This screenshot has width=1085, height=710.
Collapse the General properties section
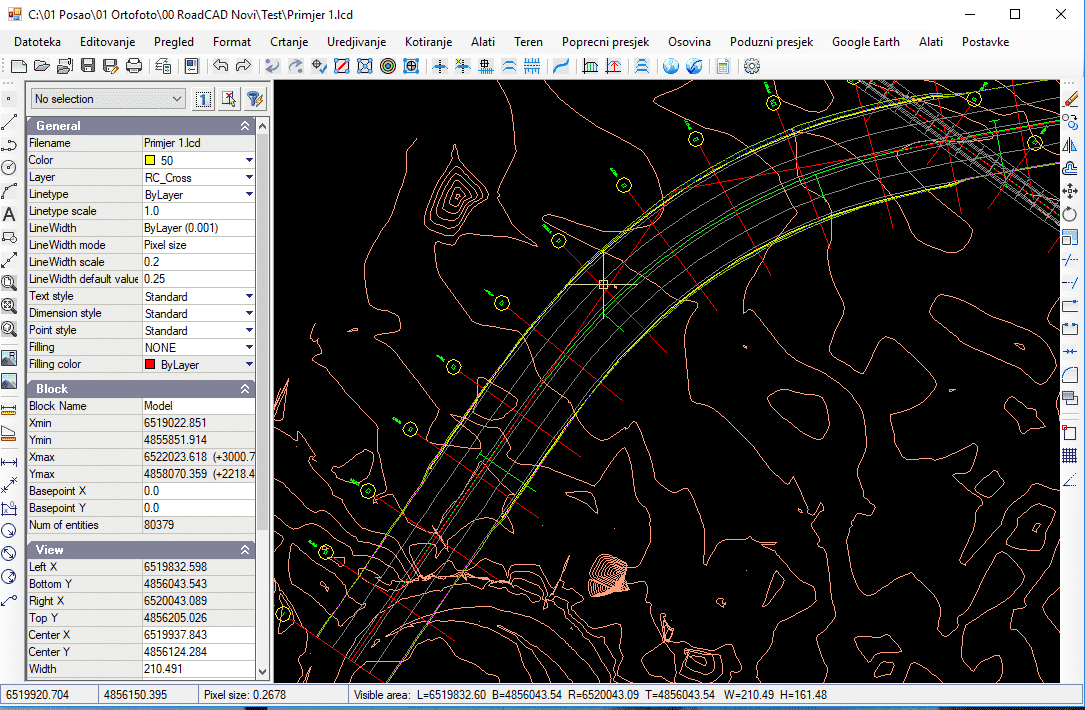pyautogui.click(x=245, y=126)
